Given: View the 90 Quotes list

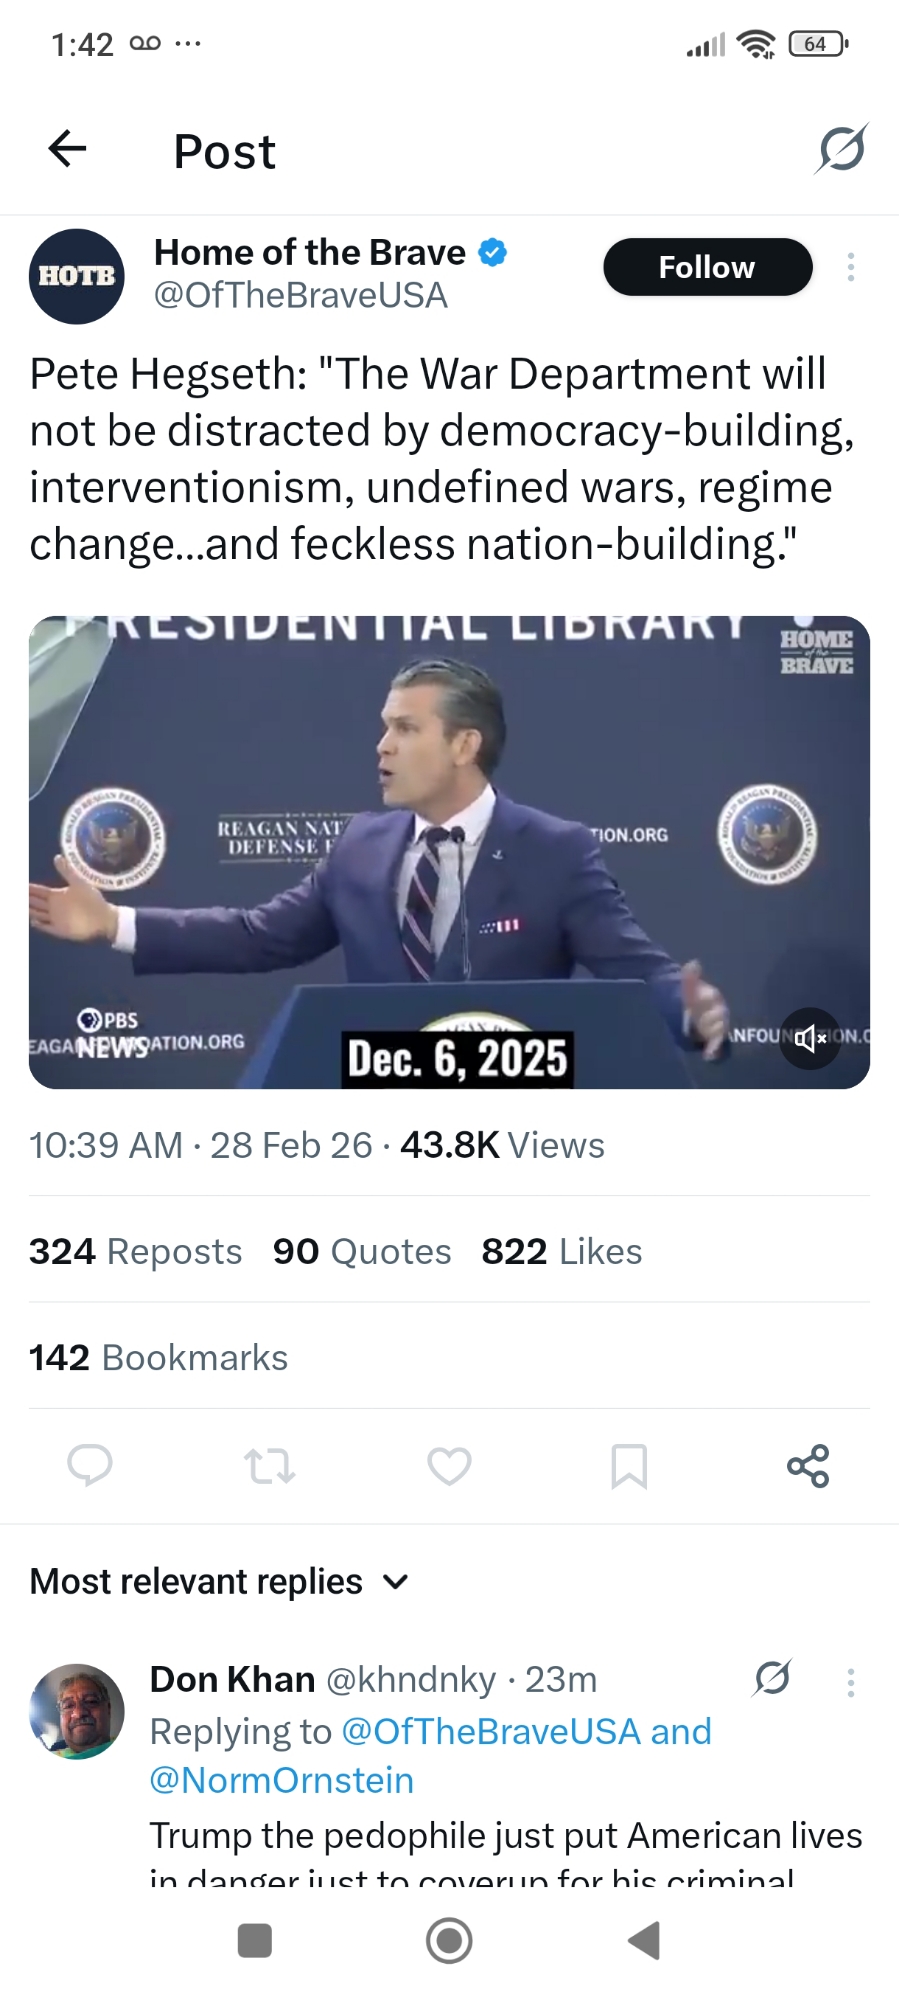Looking at the screenshot, I should coord(362,1251).
